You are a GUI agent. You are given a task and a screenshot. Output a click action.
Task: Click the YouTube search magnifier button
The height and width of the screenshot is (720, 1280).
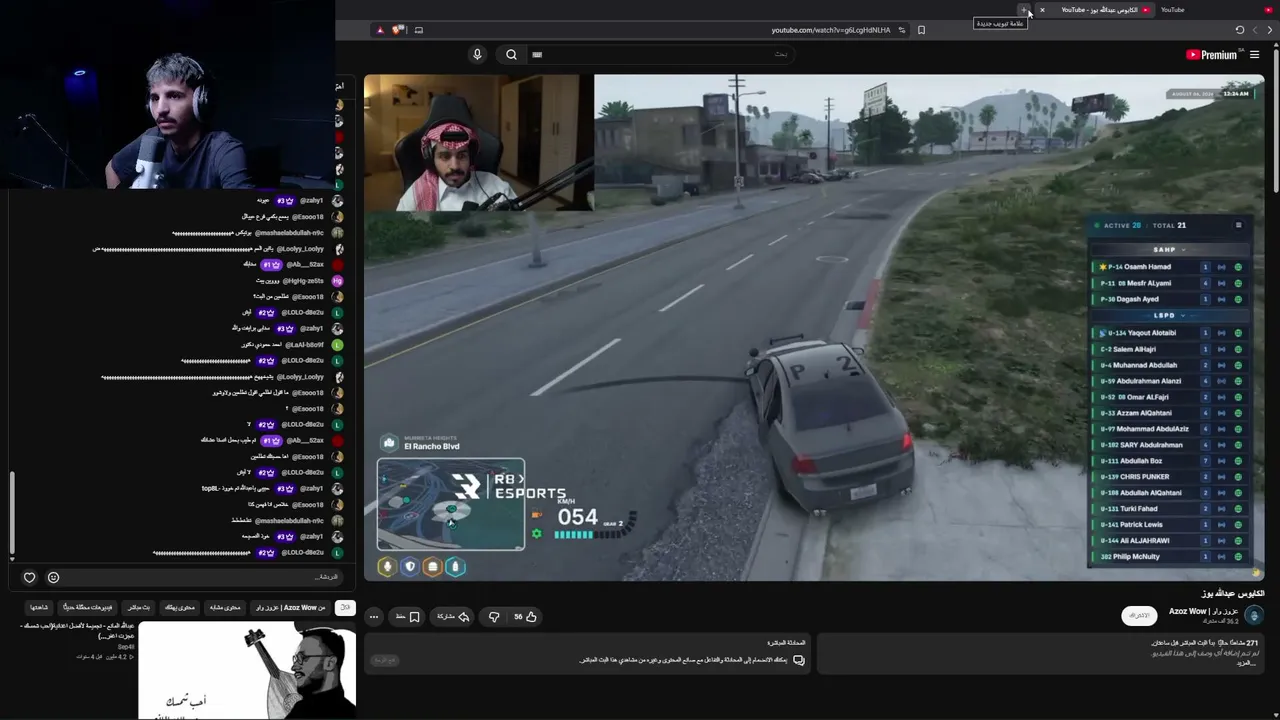[511, 55]
